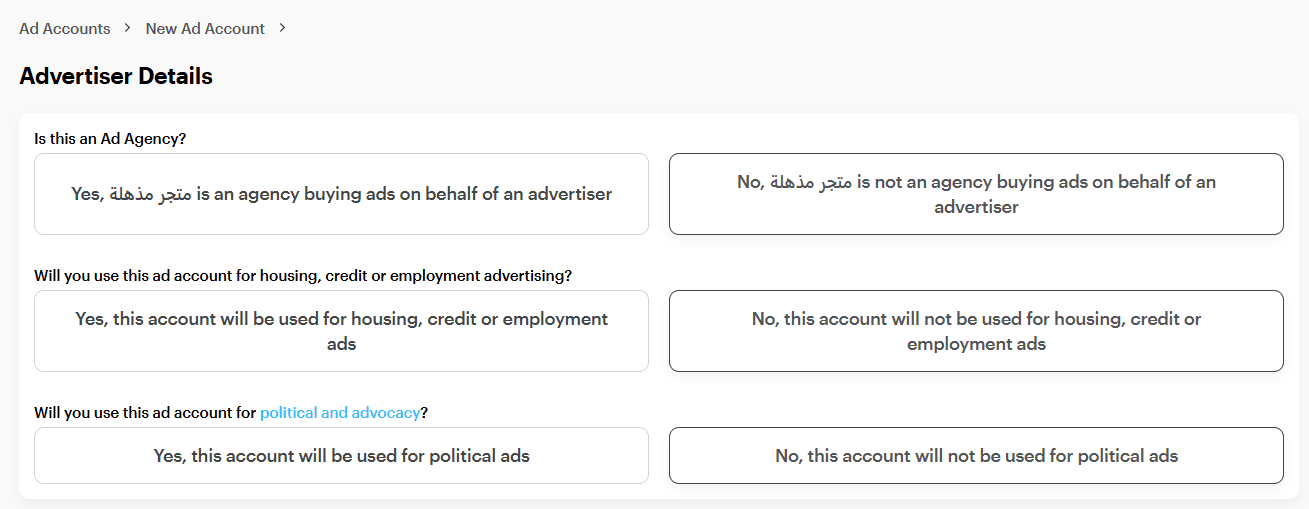Click the Advertiser Details heading
1309x509 pixels.
[116, 76]
